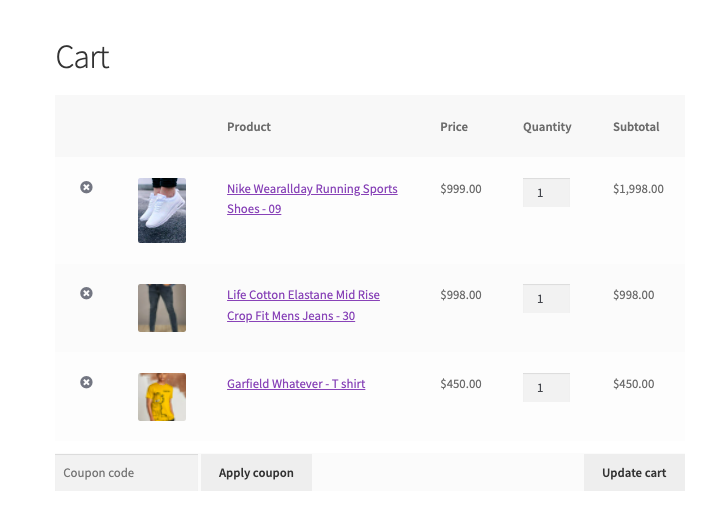
Task: Click the Quantity column header
Action: tap(547, 127)
